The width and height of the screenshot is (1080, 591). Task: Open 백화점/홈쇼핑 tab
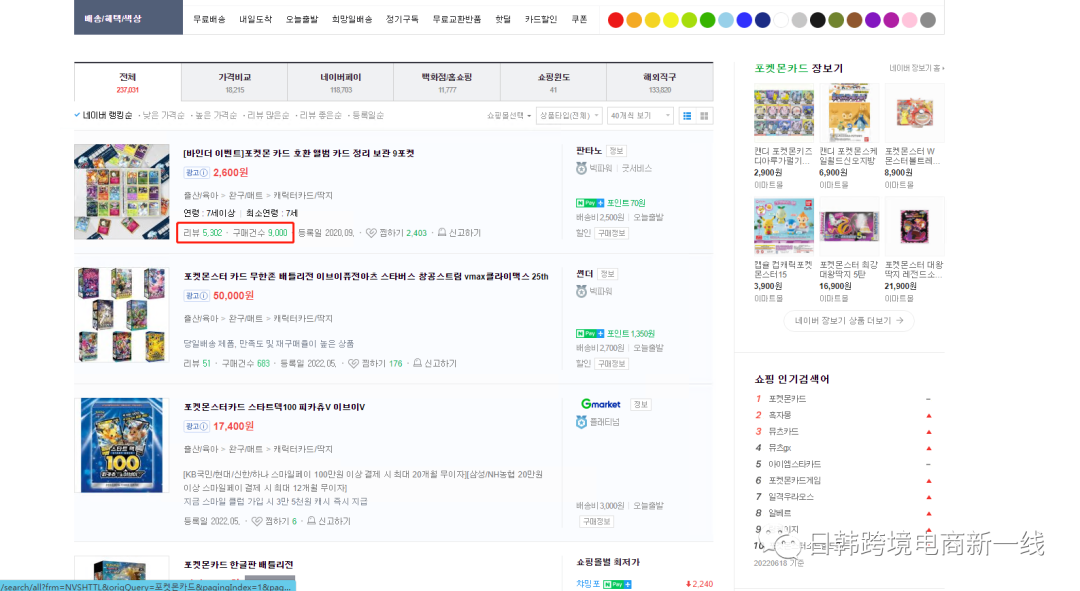click(x=447, y=82)
